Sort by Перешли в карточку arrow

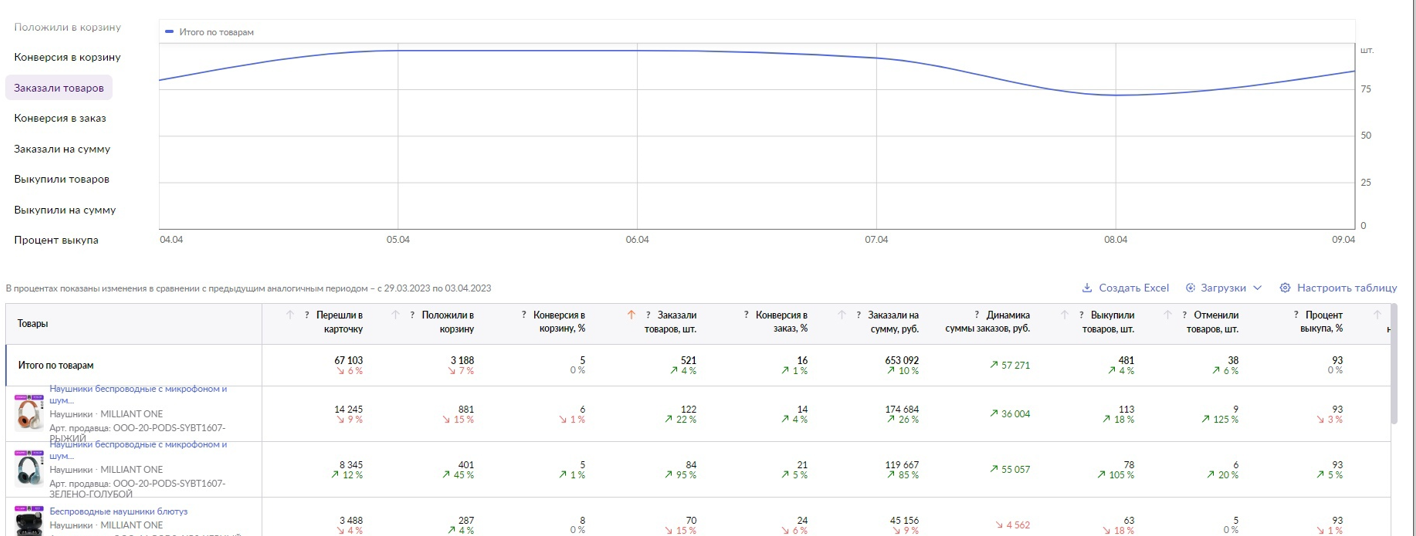tap(290, 315)
